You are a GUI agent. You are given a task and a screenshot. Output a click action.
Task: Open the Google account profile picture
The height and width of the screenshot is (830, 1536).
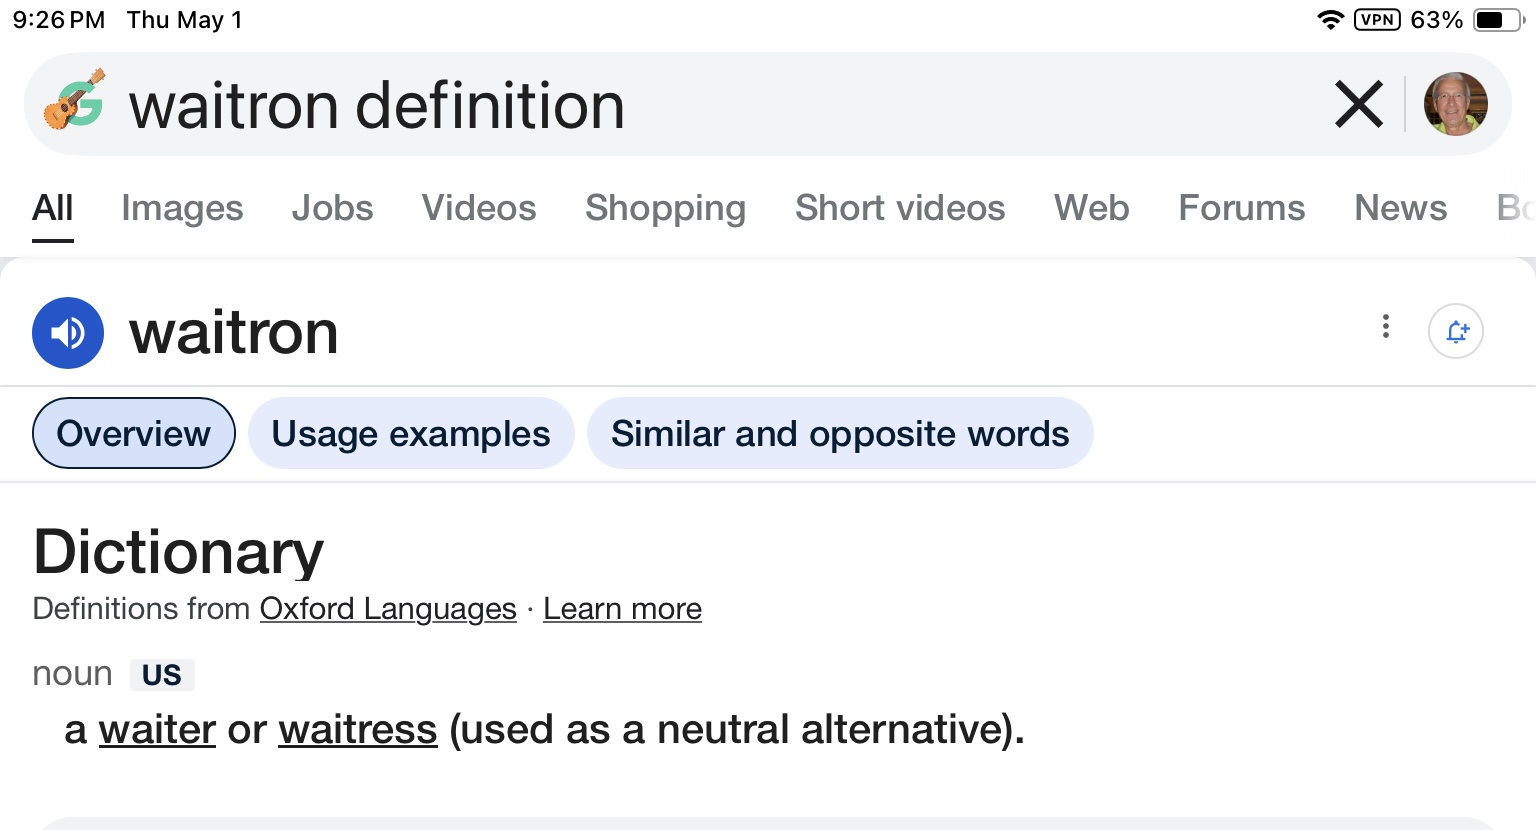coord(1455,104)
